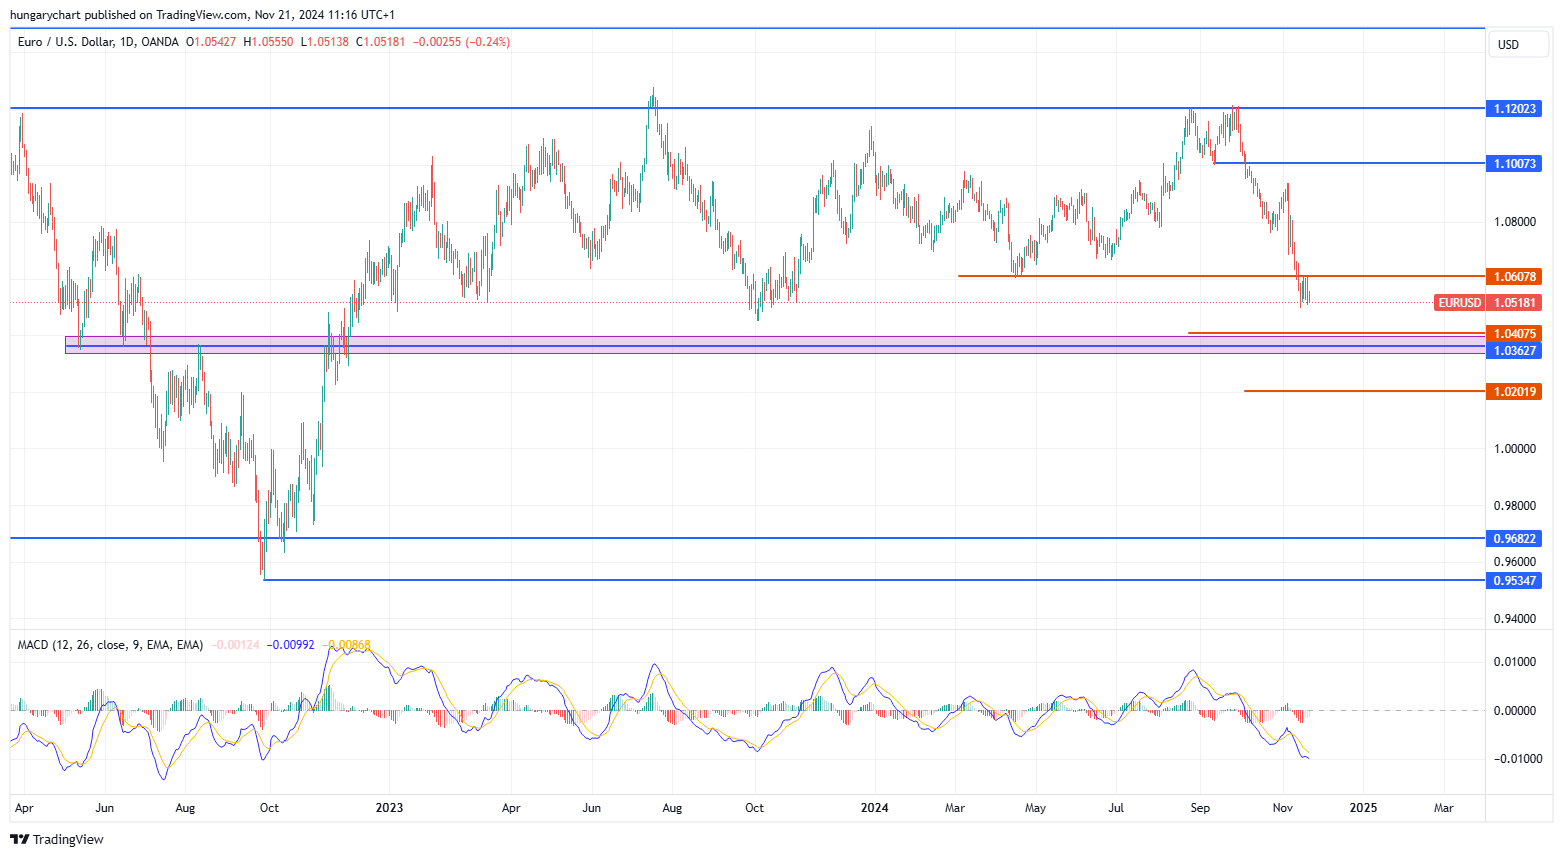The image size is (1563, 857).
Task: Click the Euro / U.S. Dollar symbol title
Action: [x=98, y=42]
